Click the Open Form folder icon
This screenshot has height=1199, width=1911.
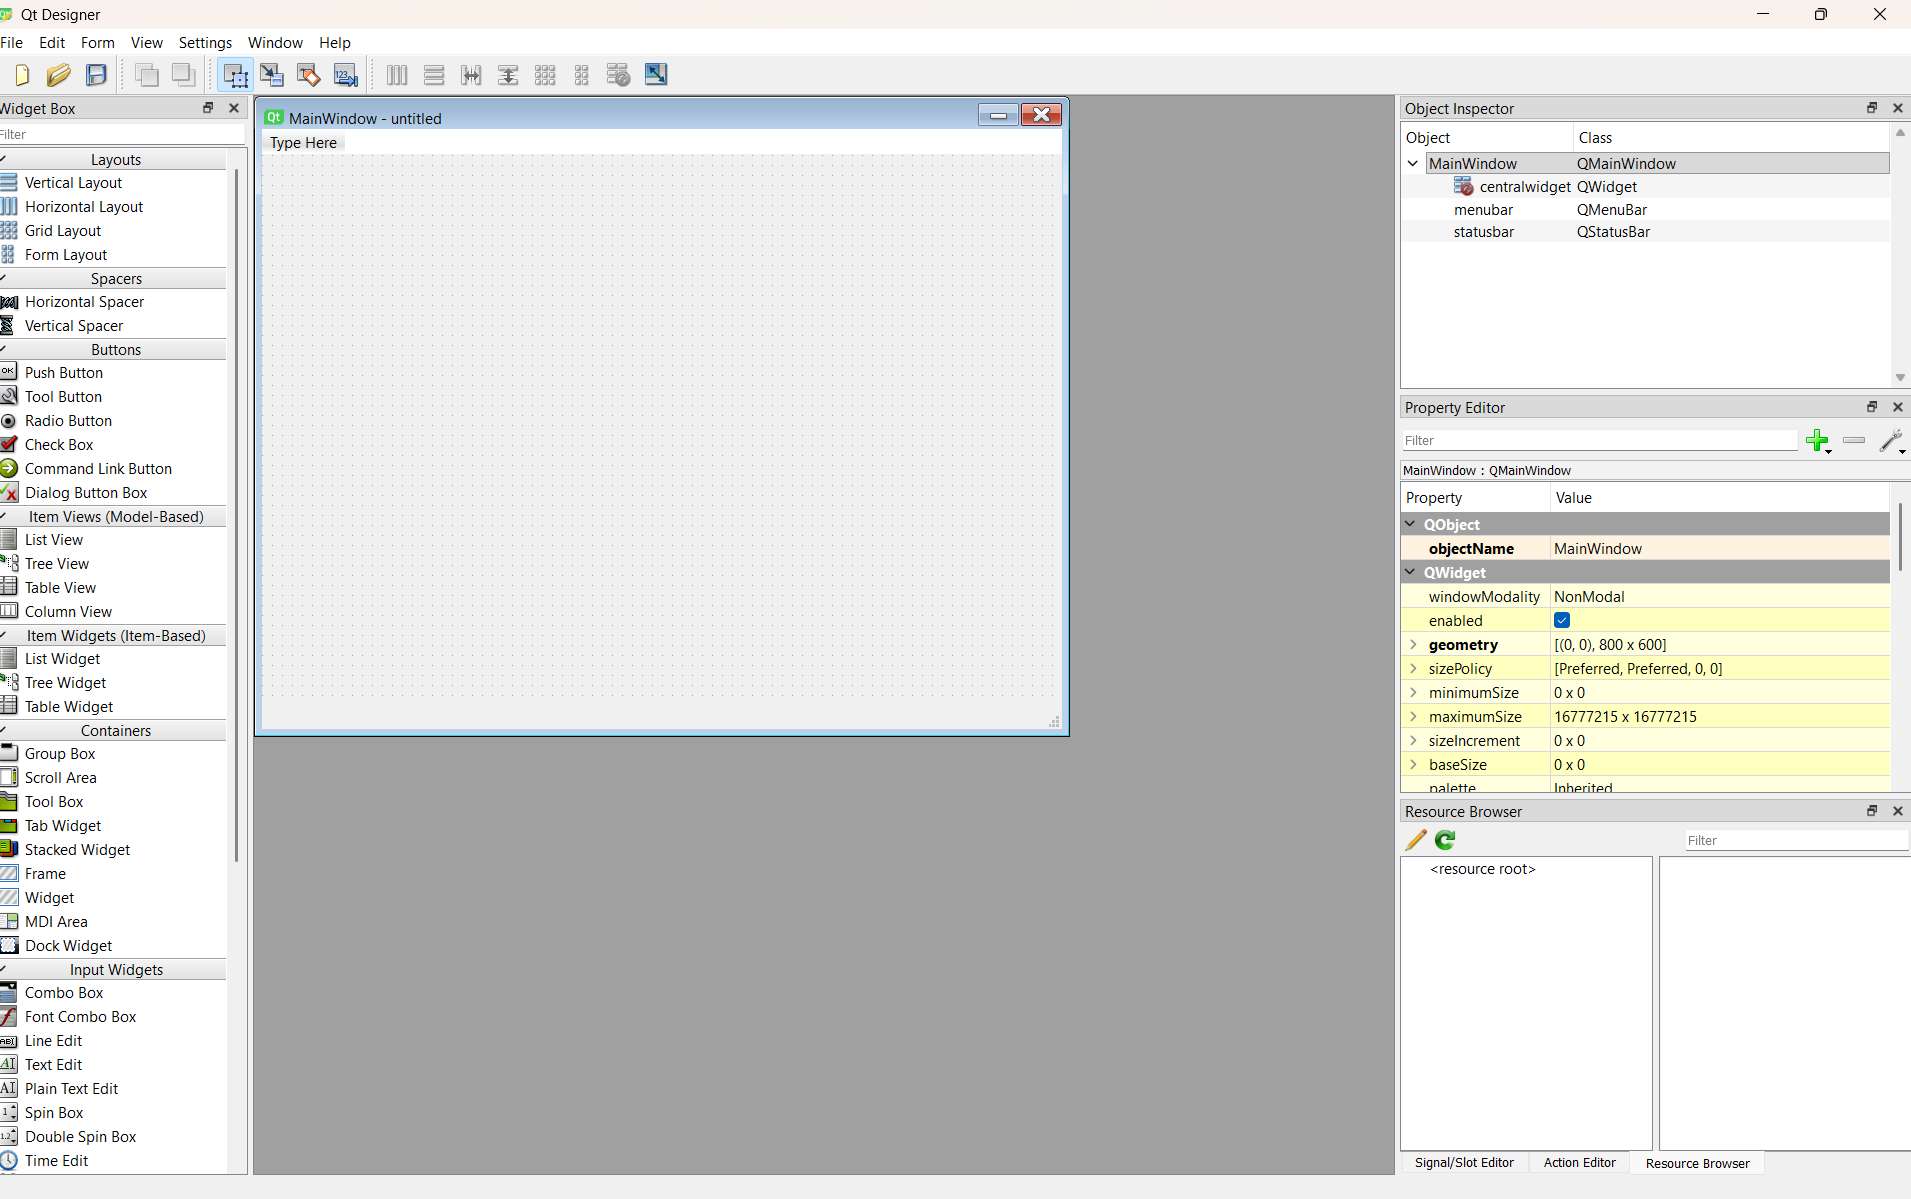[59, 75]
